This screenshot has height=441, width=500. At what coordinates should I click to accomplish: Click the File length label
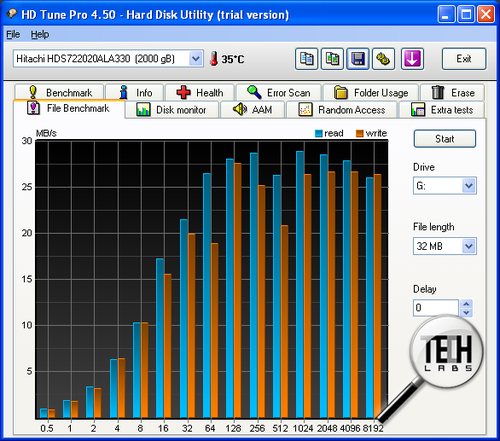pyautogui.click(x=433, y=227)
